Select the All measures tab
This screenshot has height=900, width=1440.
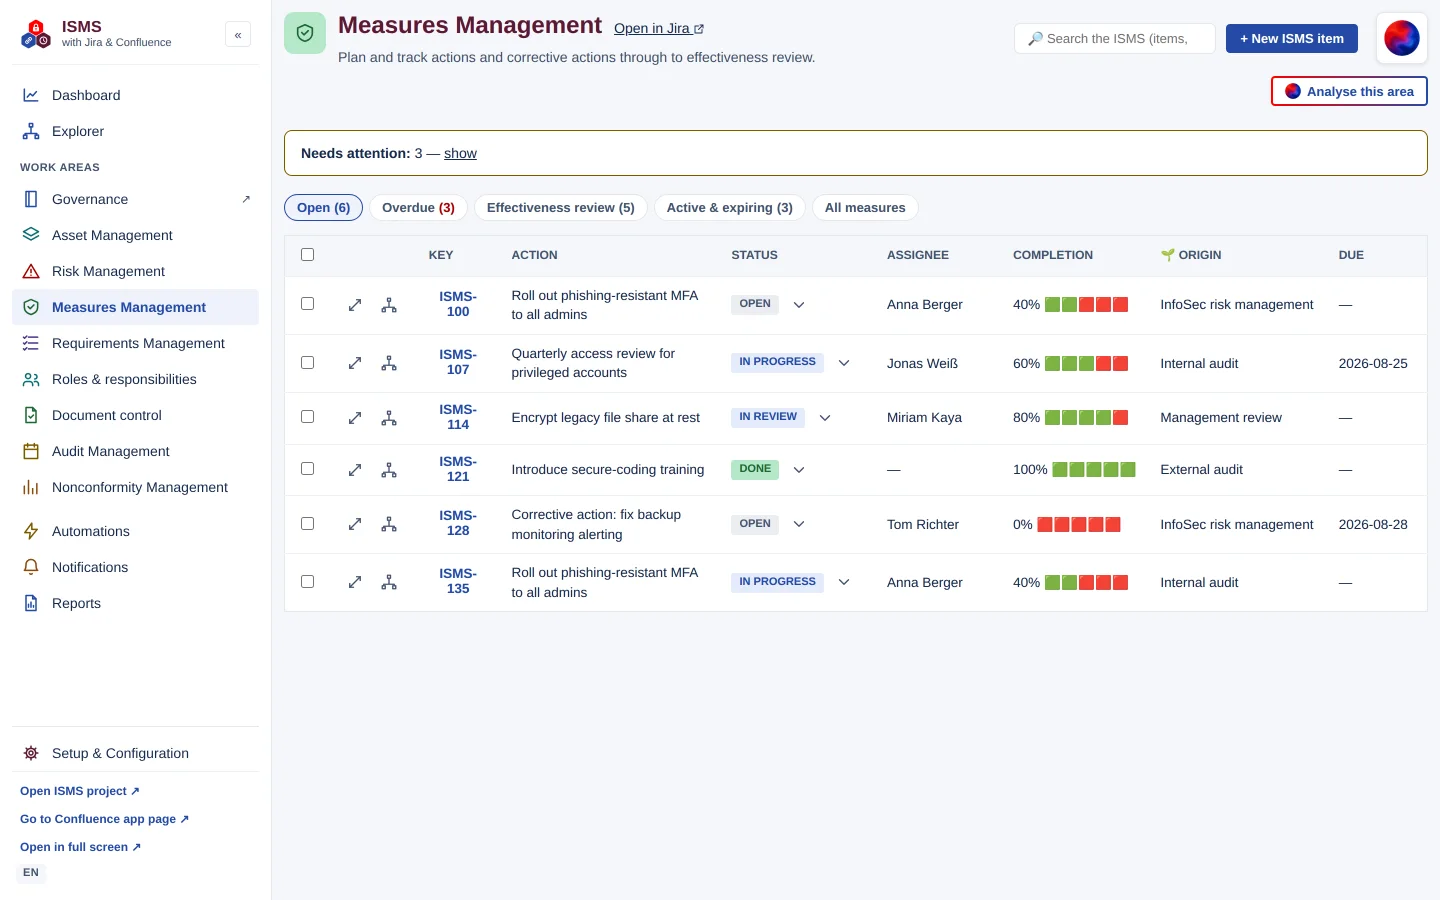865,208
